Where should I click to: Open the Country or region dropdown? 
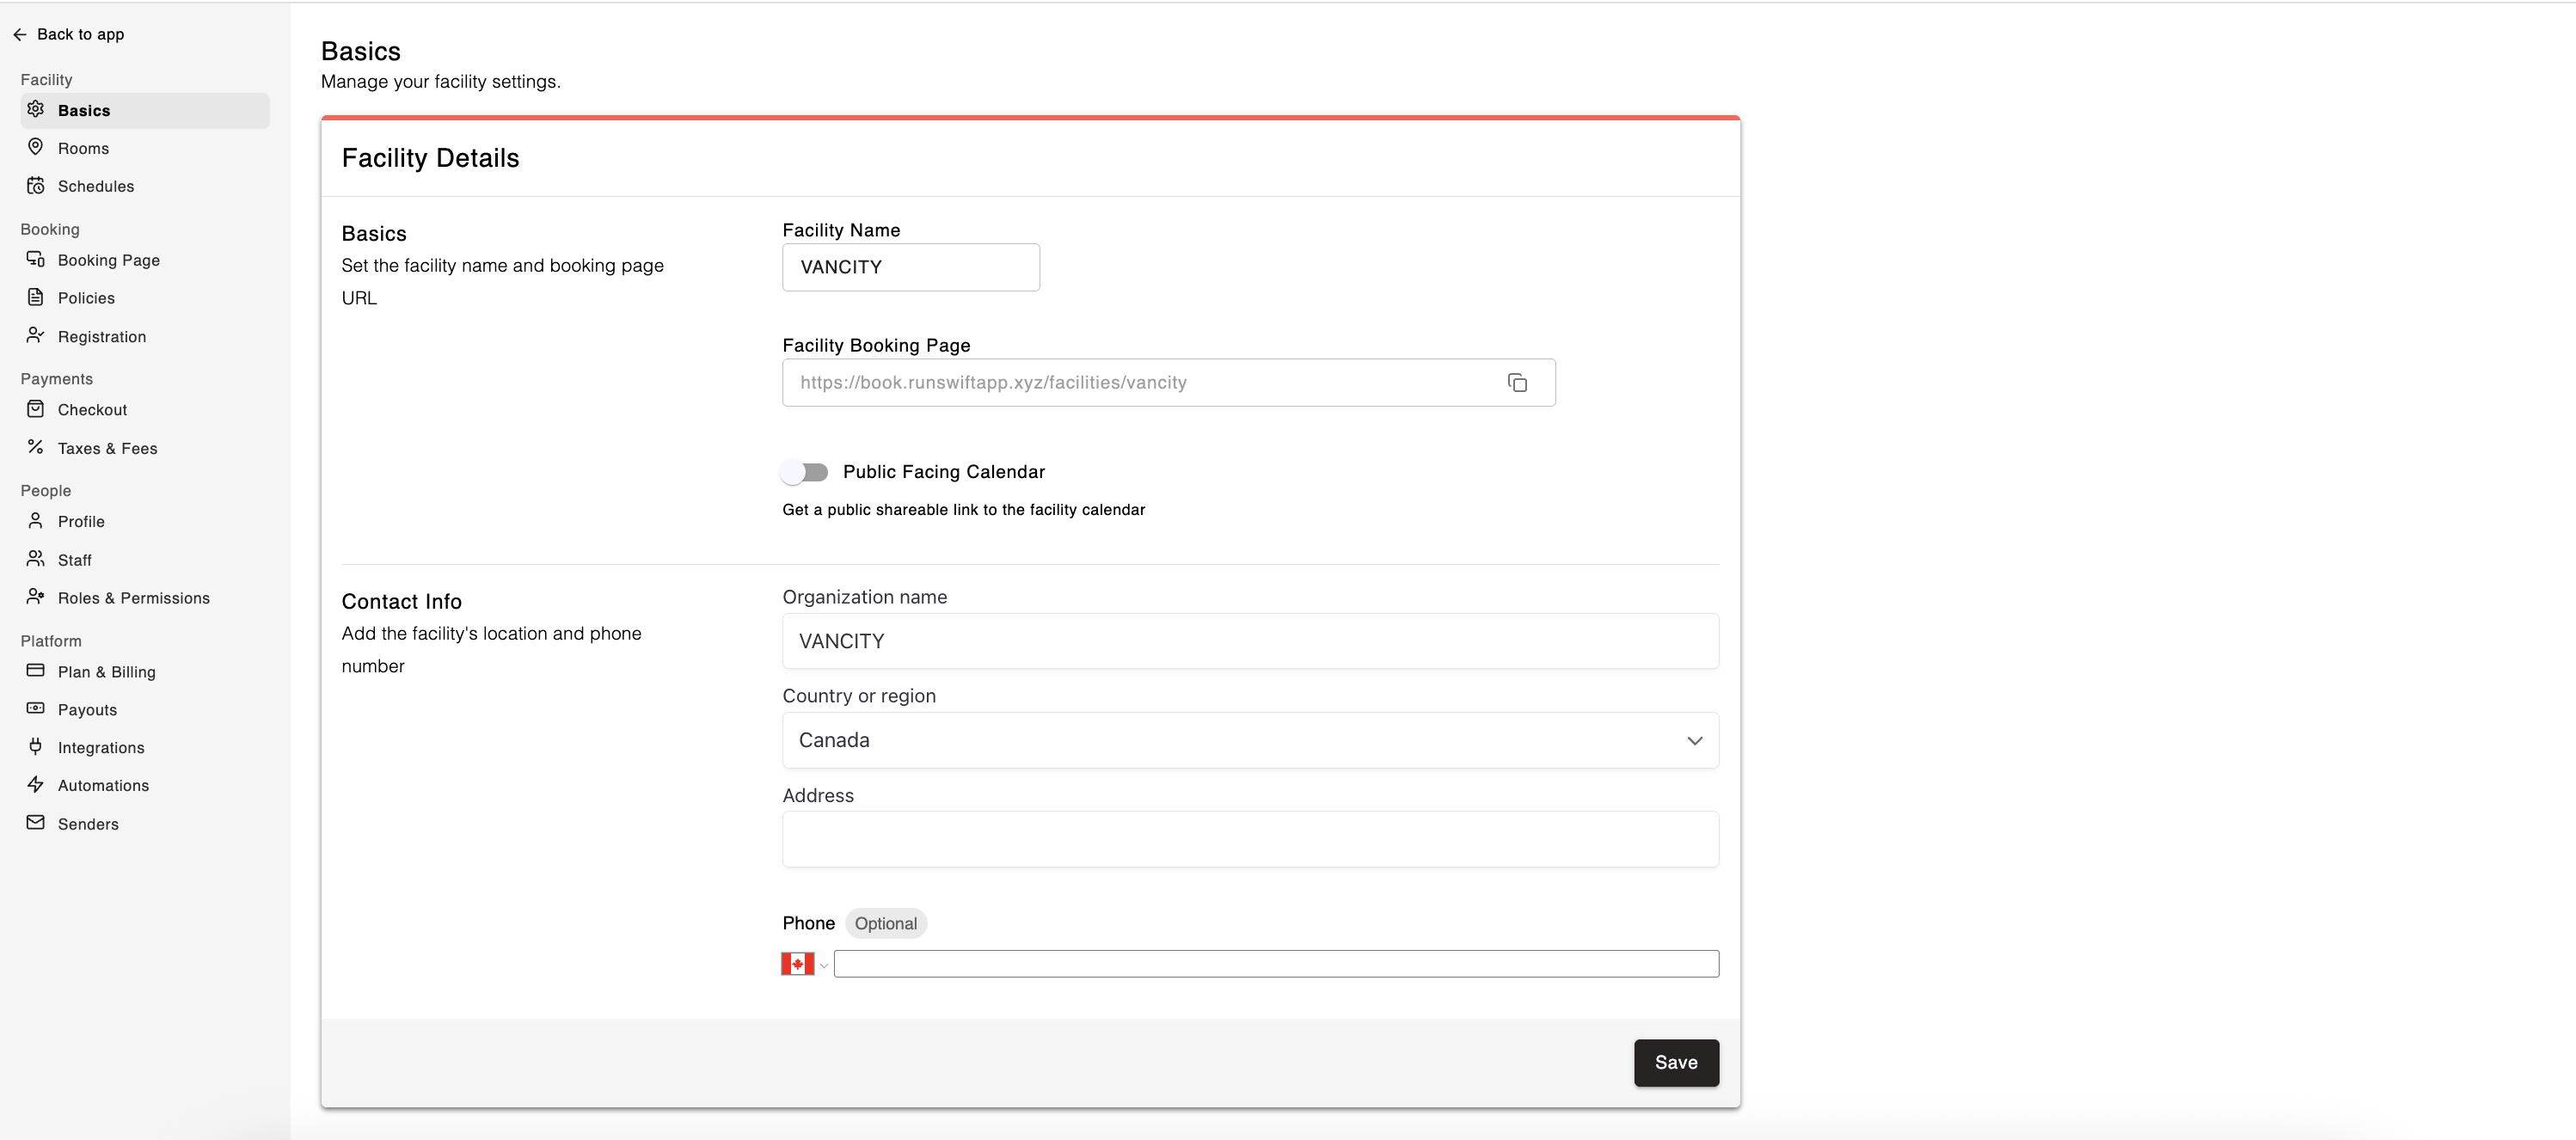[x=1249, y=740]
